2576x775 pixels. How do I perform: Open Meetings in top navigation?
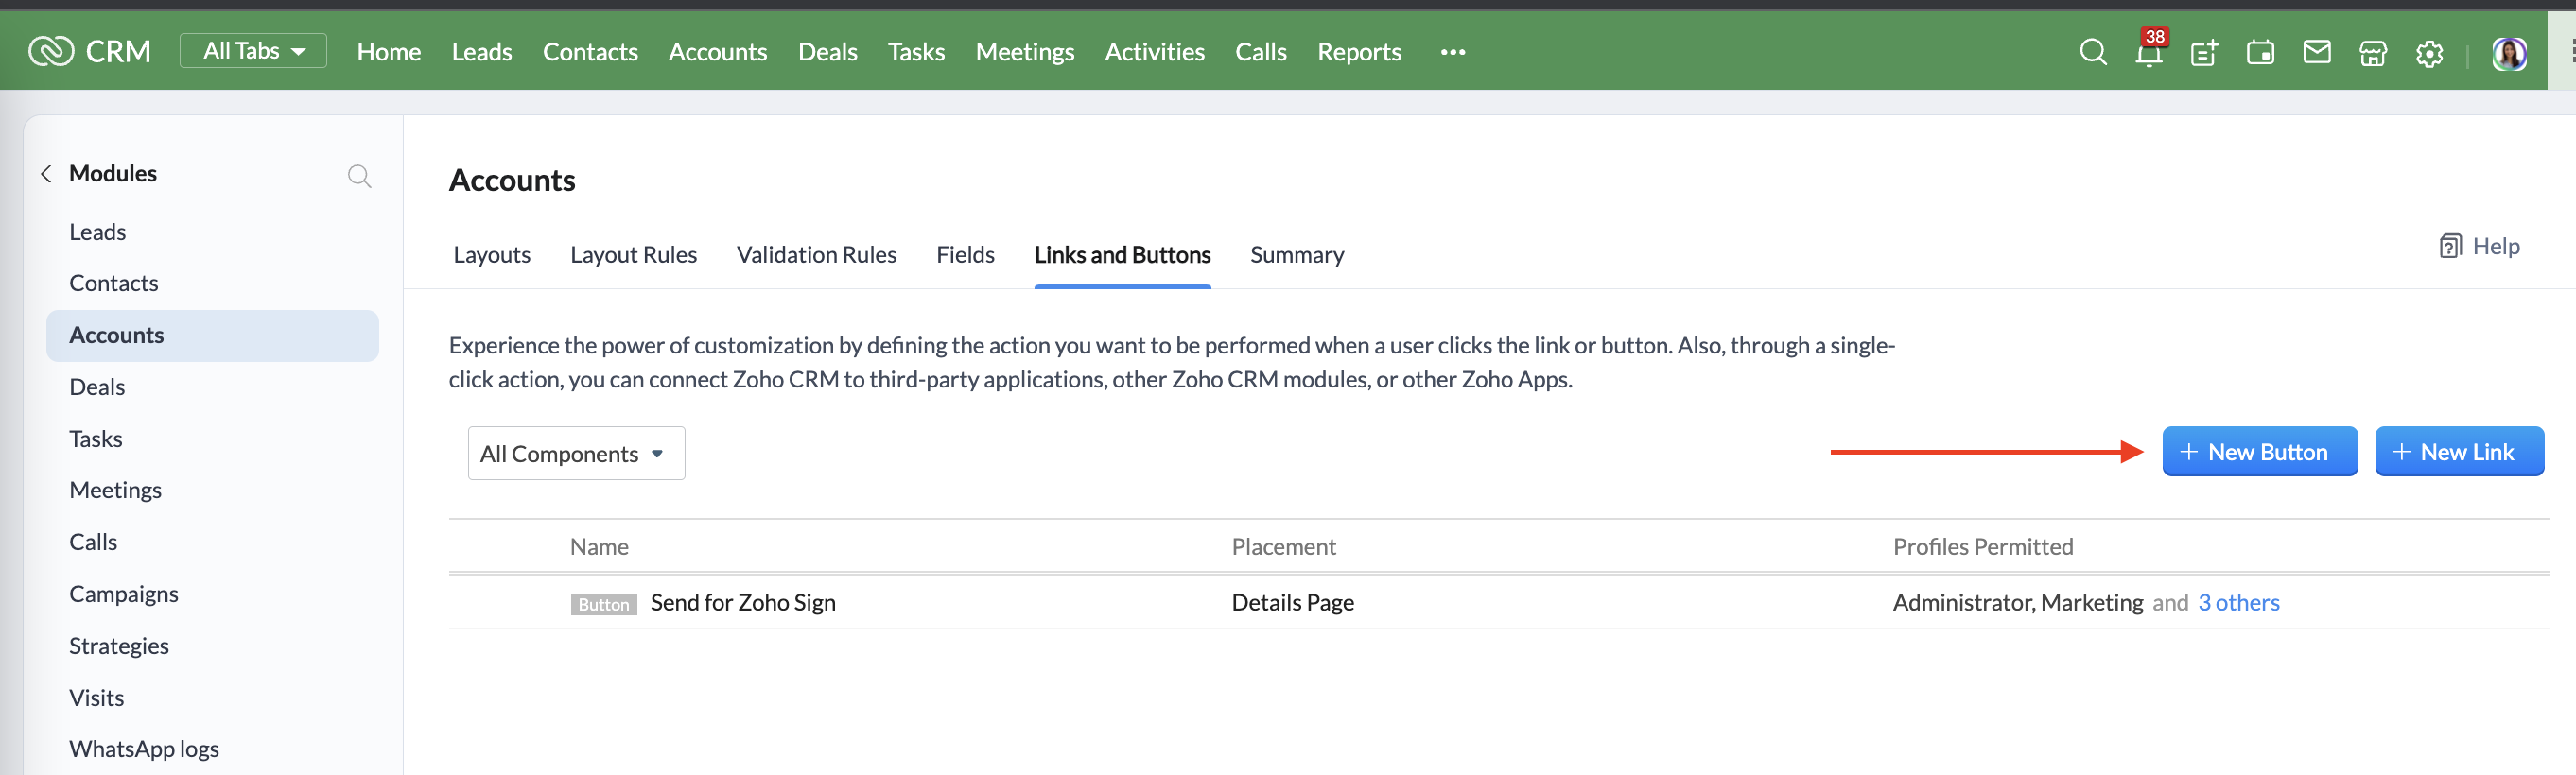coord(1024,52)
